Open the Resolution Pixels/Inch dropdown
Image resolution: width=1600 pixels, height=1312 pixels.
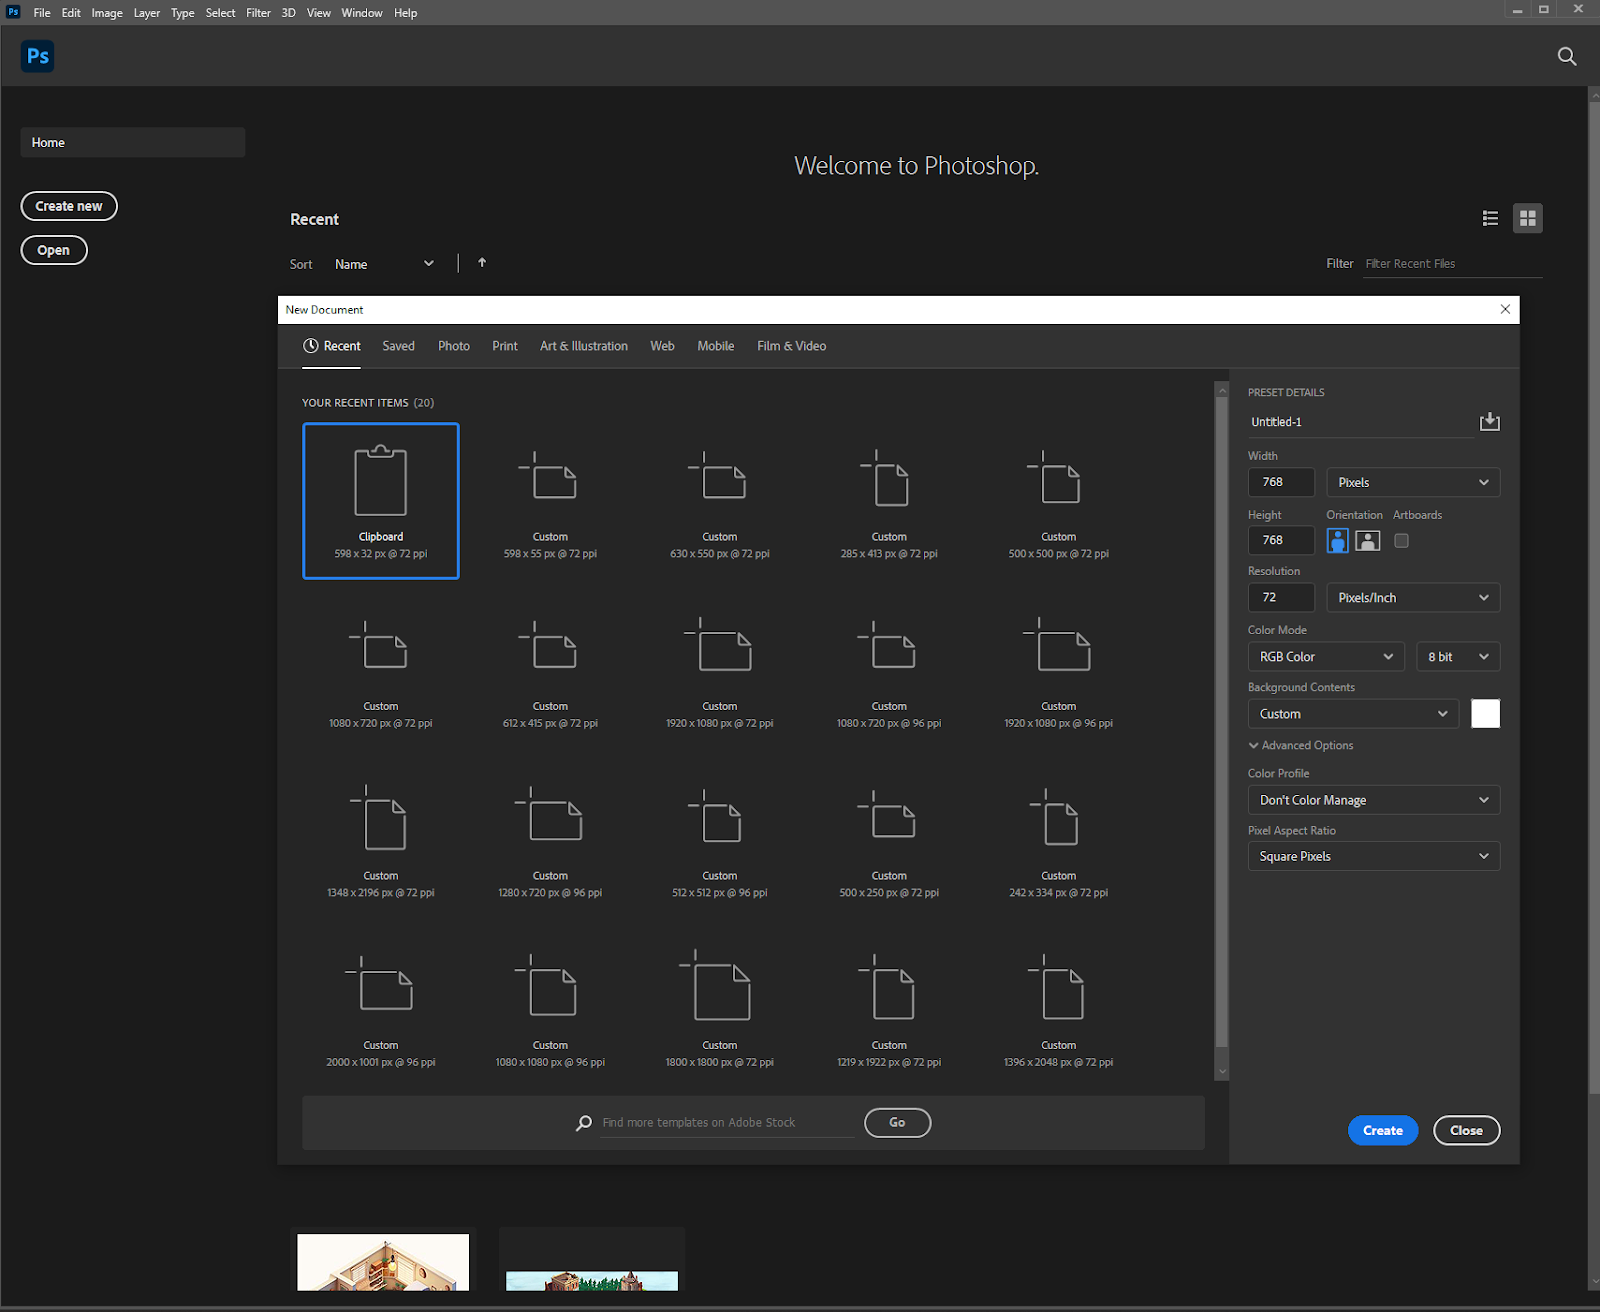point(1413,597)
